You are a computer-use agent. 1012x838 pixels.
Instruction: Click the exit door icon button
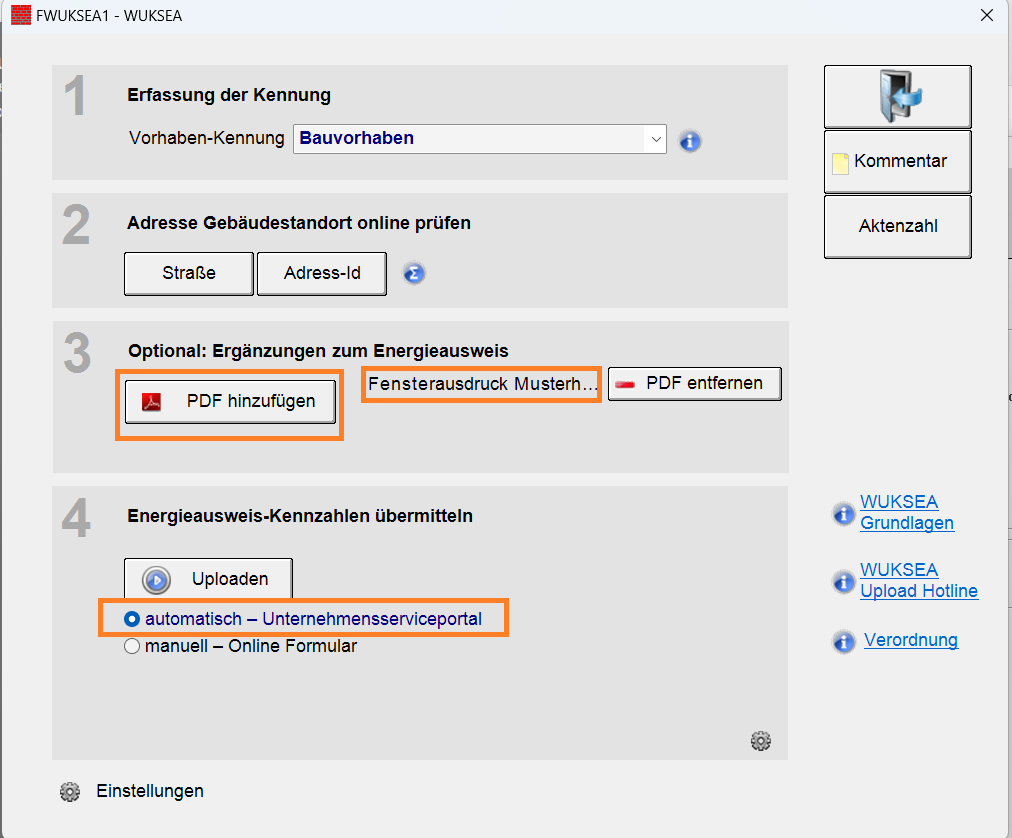[x=897, y=97]
